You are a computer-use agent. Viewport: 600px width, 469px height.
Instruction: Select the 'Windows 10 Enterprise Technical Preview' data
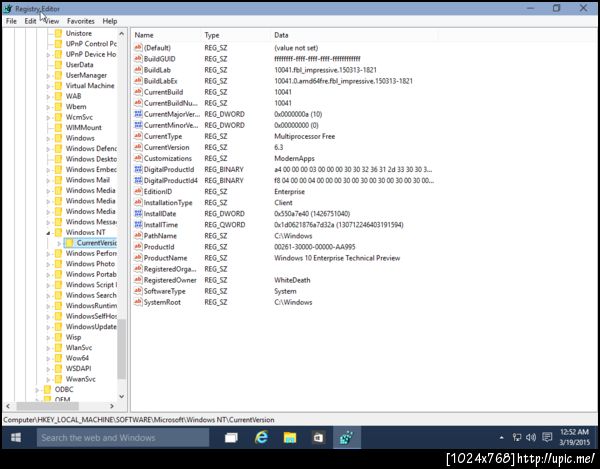pos(337,258)
